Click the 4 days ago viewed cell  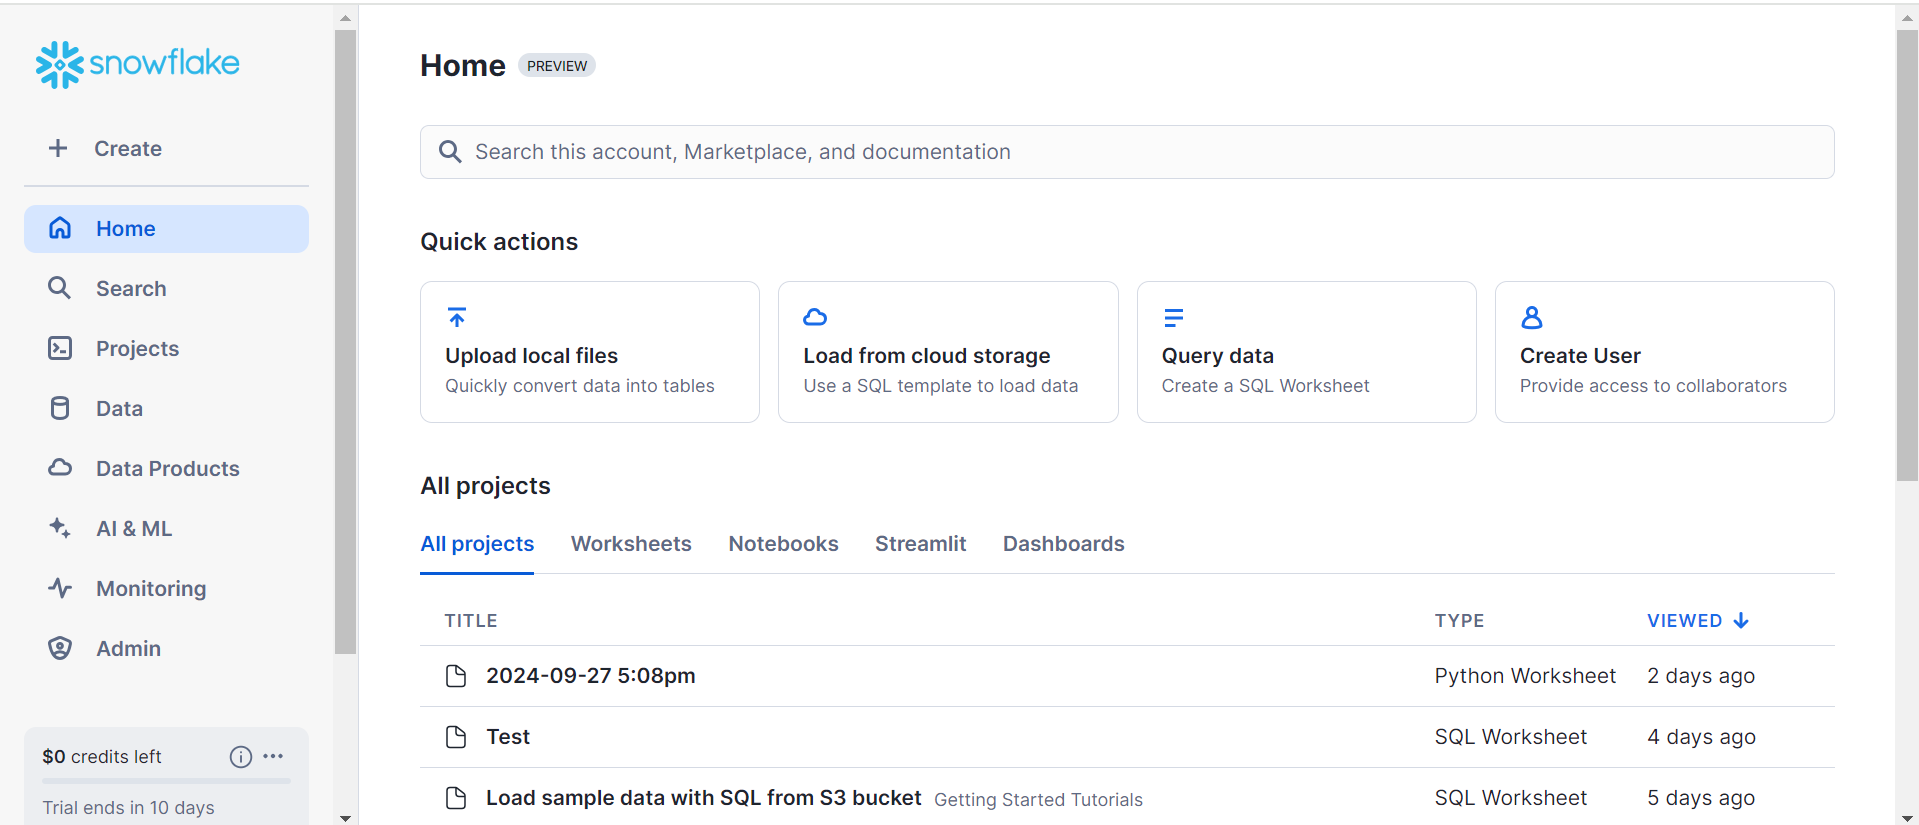pyautogui.click(x=1701, y=737)
